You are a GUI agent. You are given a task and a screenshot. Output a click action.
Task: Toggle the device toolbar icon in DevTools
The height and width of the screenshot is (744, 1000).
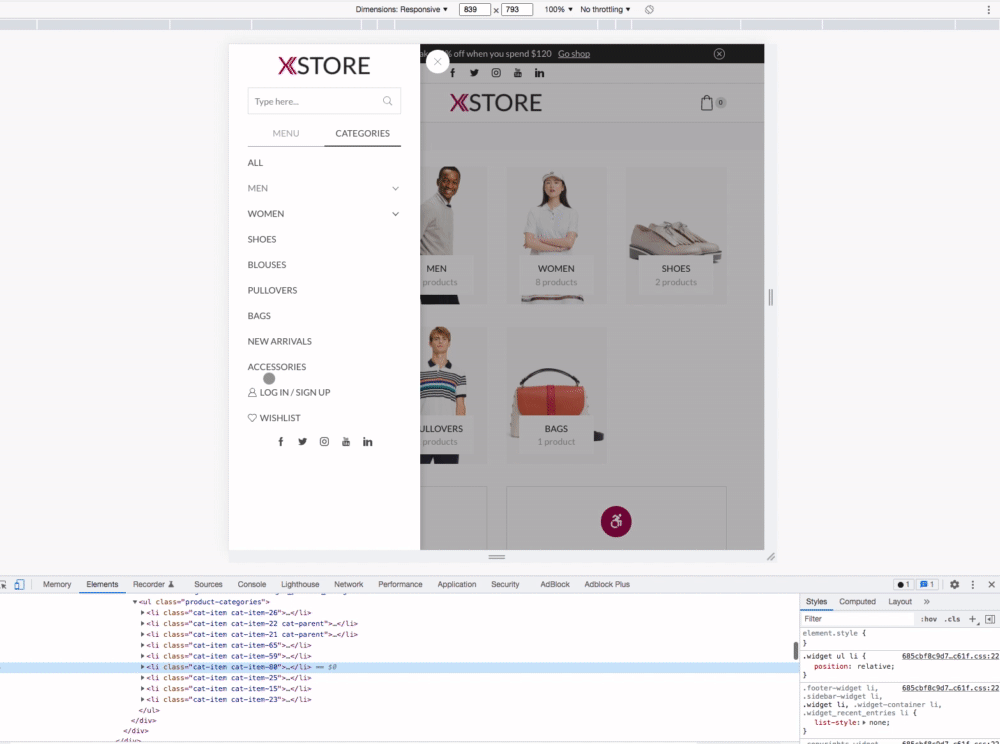click(x=19, y=584)
